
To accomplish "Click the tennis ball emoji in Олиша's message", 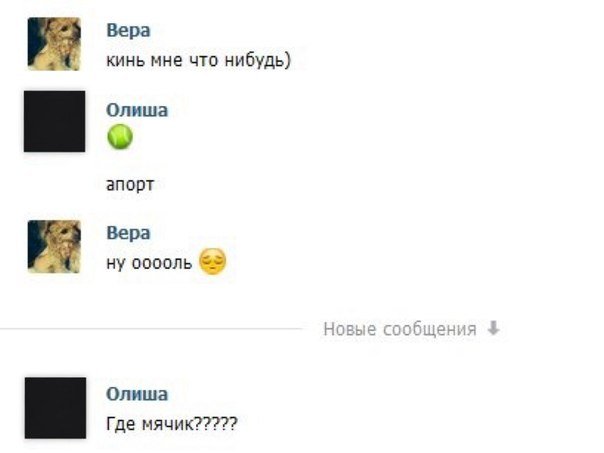I will coord(119,137).
